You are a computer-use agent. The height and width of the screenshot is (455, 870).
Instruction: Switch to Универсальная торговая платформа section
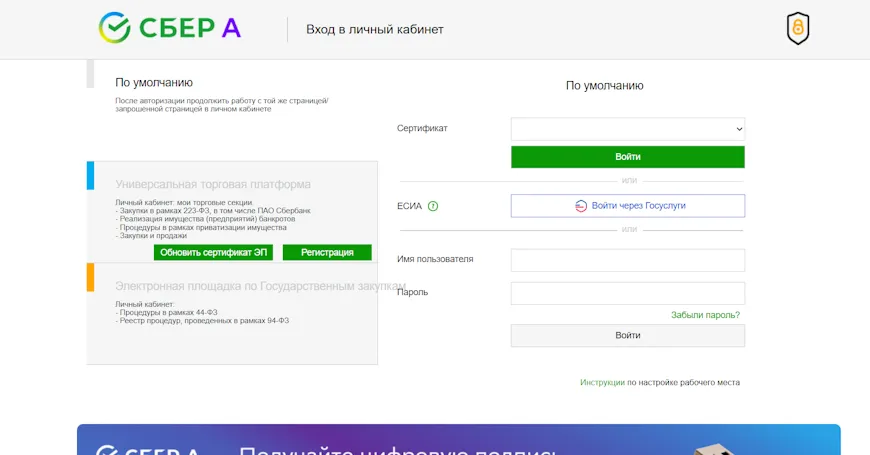(212, 184)
